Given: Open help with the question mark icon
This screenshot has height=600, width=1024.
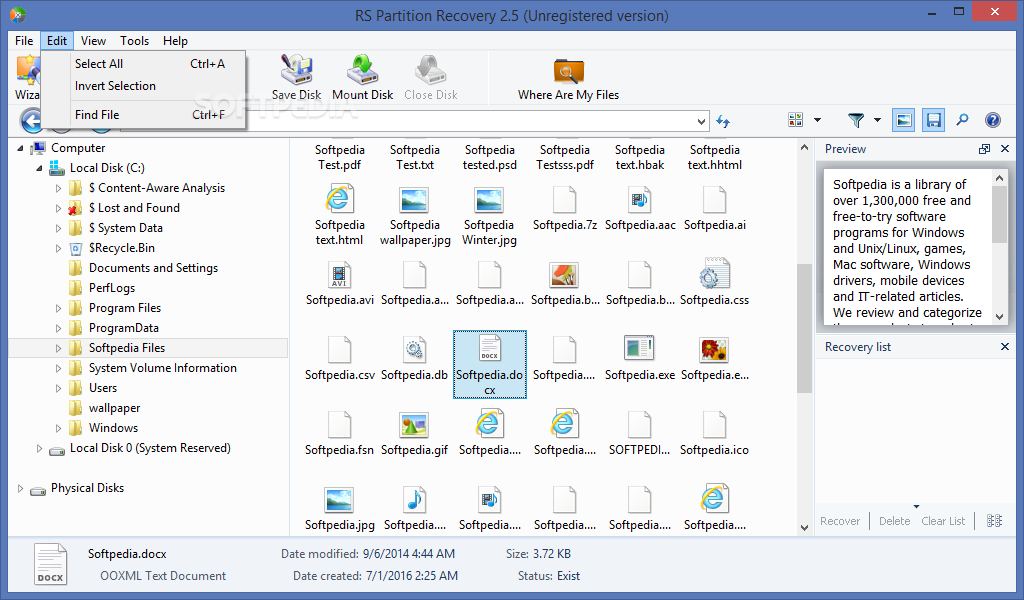Looking at the screenshot, I should 993,119.
